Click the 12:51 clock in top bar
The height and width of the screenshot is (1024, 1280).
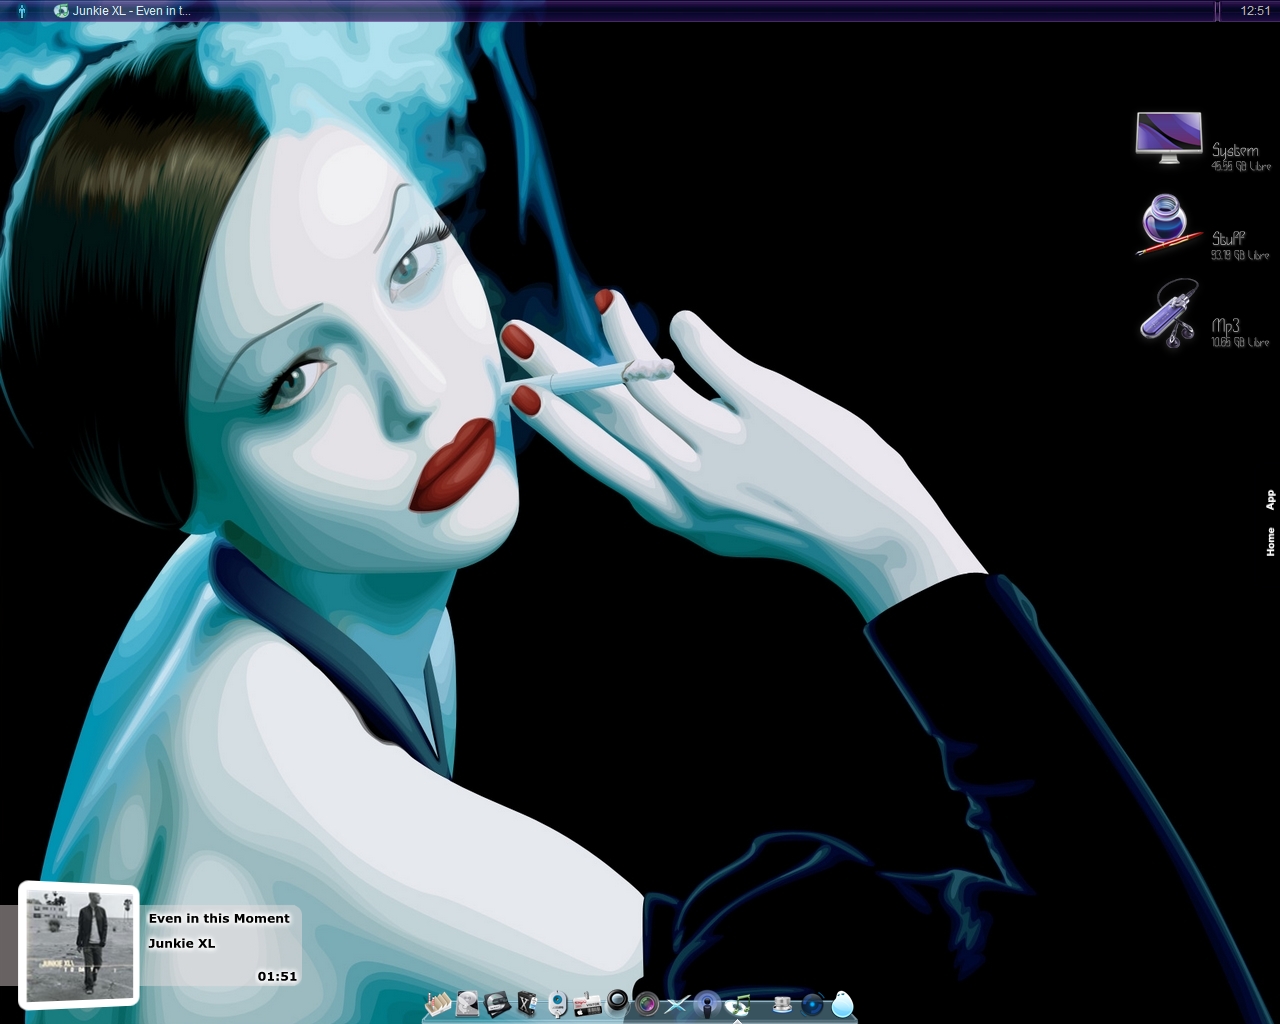pyautogui.click(x=1255, y=11)
